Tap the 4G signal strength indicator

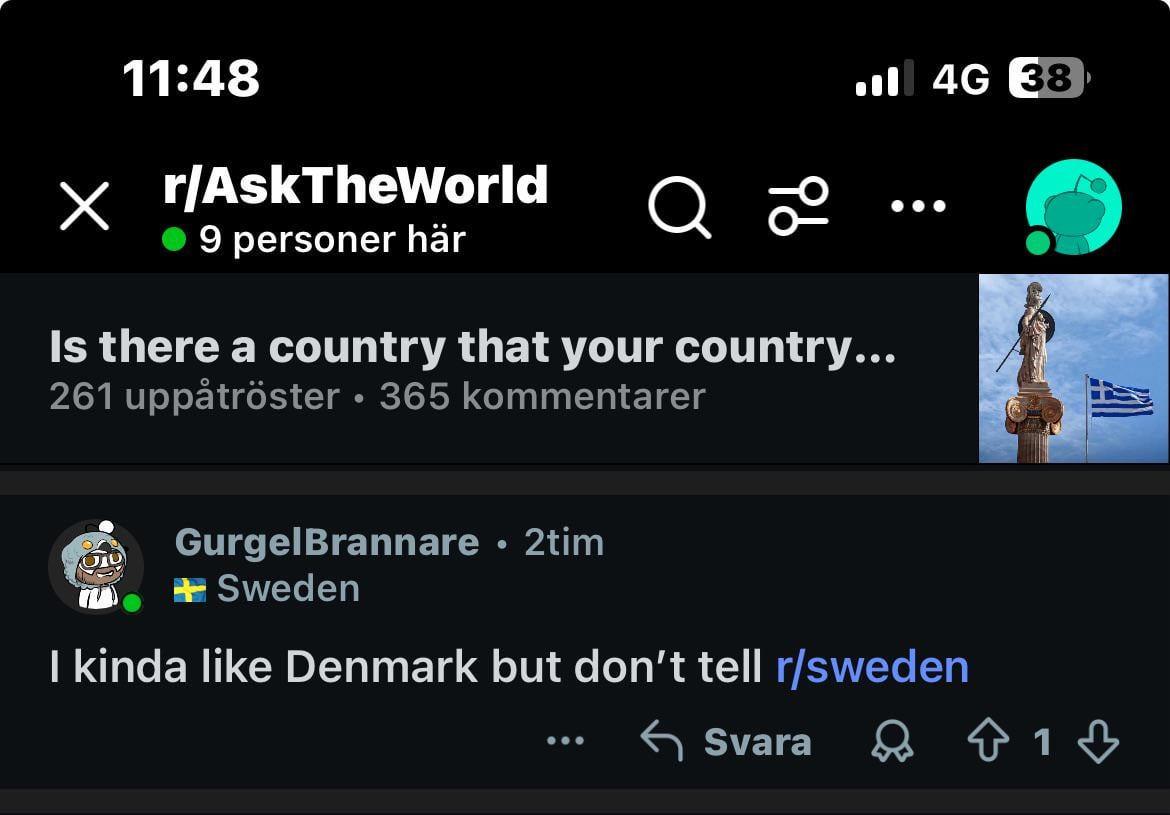point(885,79)
